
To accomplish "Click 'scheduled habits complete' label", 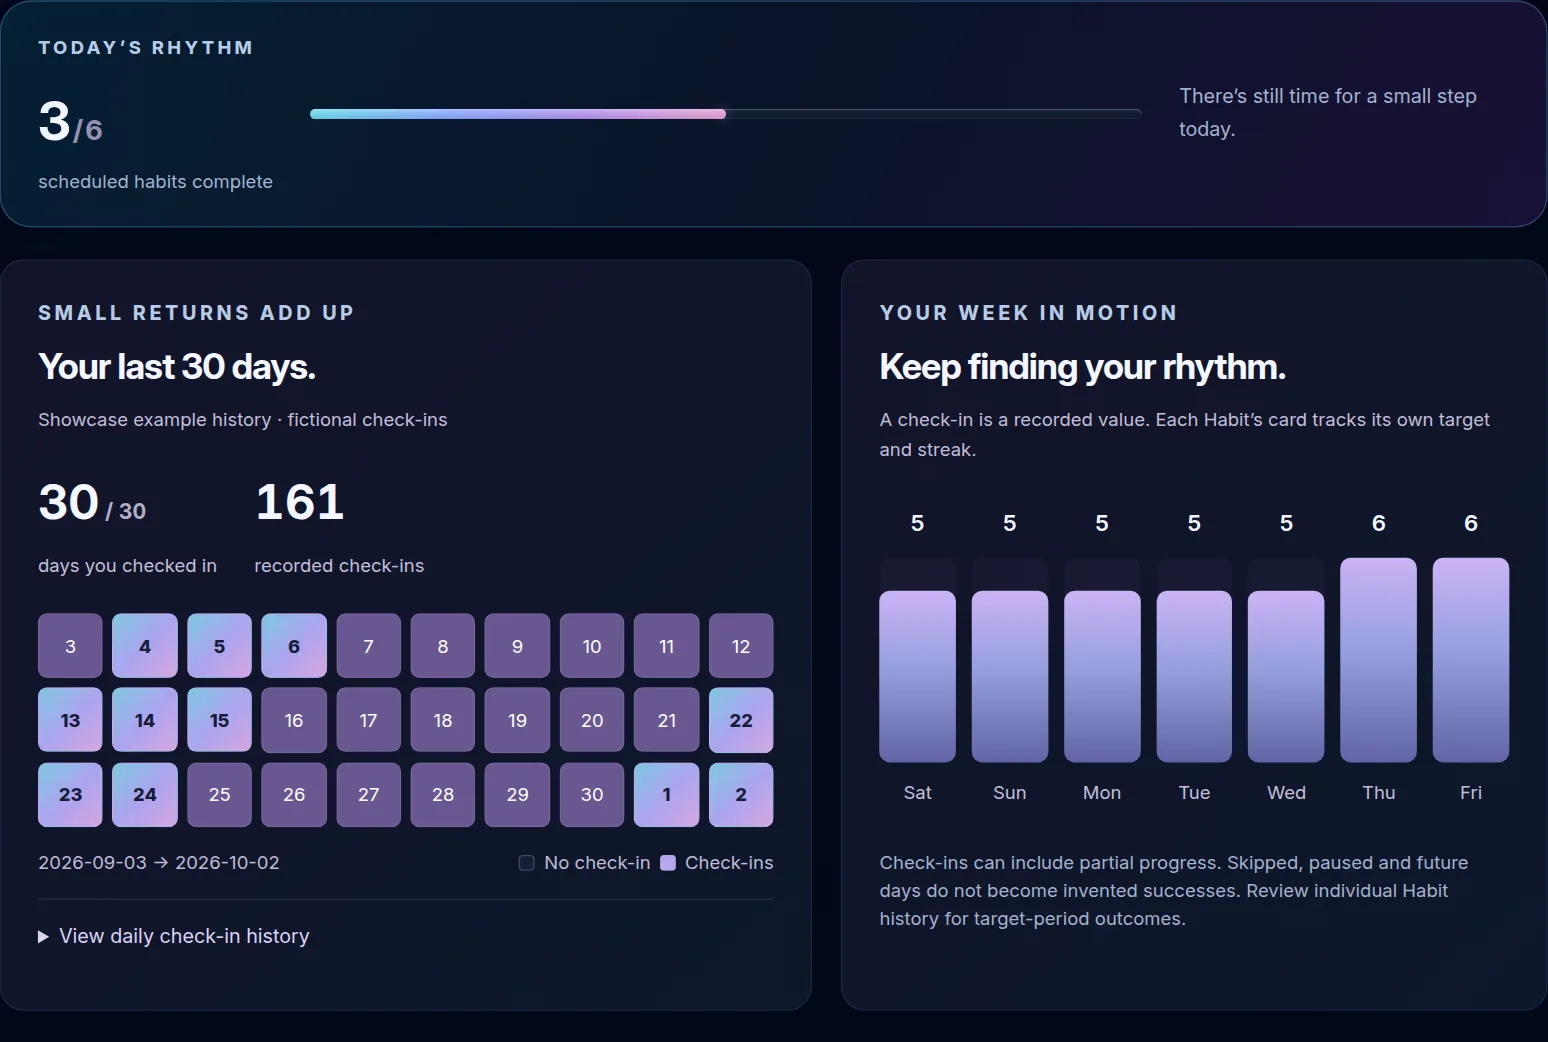I will pos(155,182).
